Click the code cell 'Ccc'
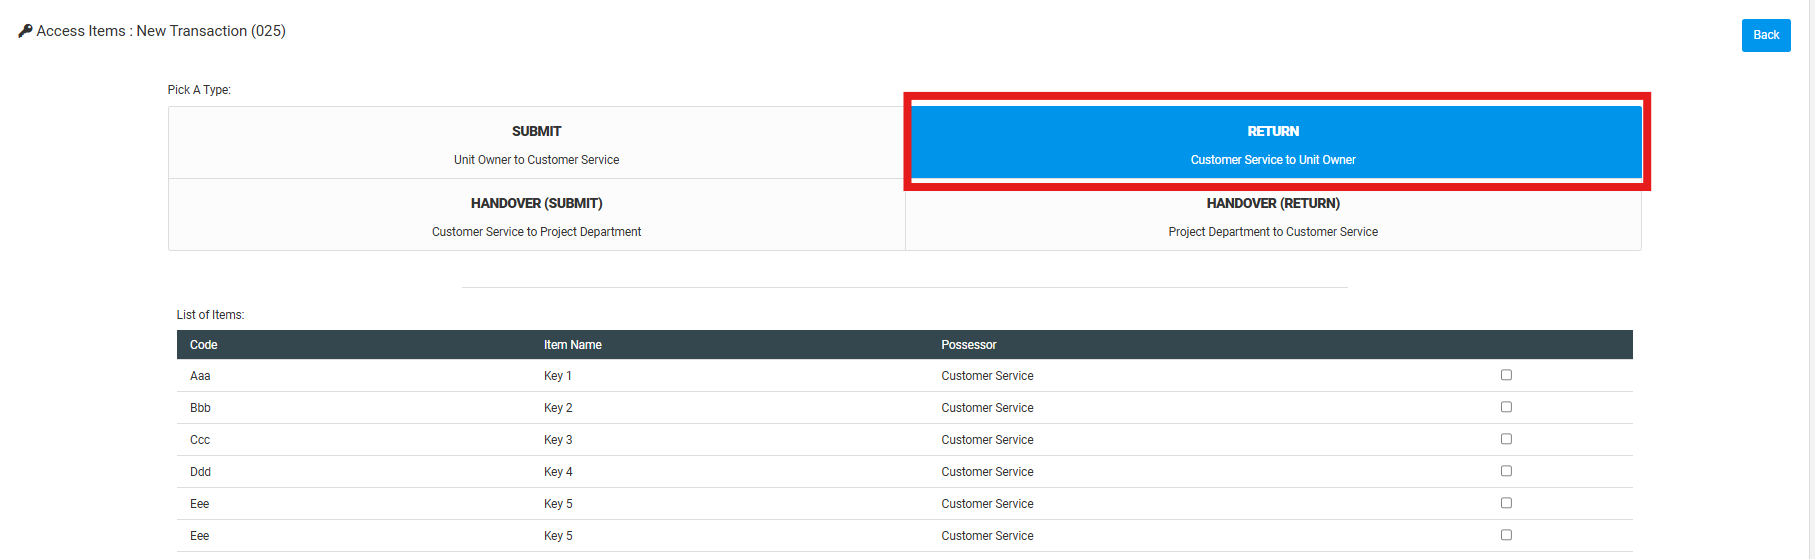The width and height of the screenshot is (1815, 559). click(200, 440)
